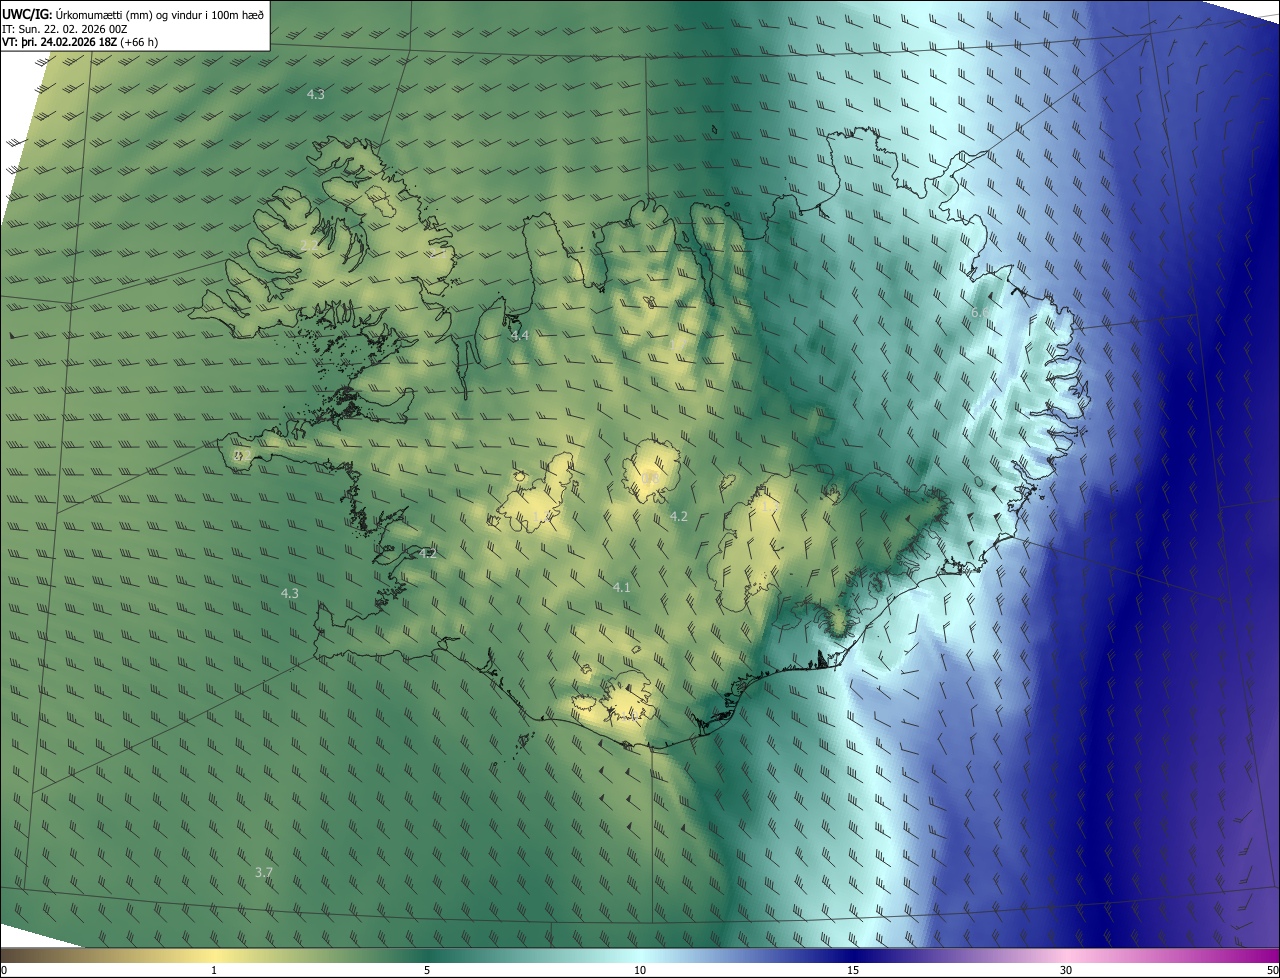The image size is (1280, 978).
Task: Click the 4.1 value label on the map
Action: pyautogui.click(x=621, y=587)
